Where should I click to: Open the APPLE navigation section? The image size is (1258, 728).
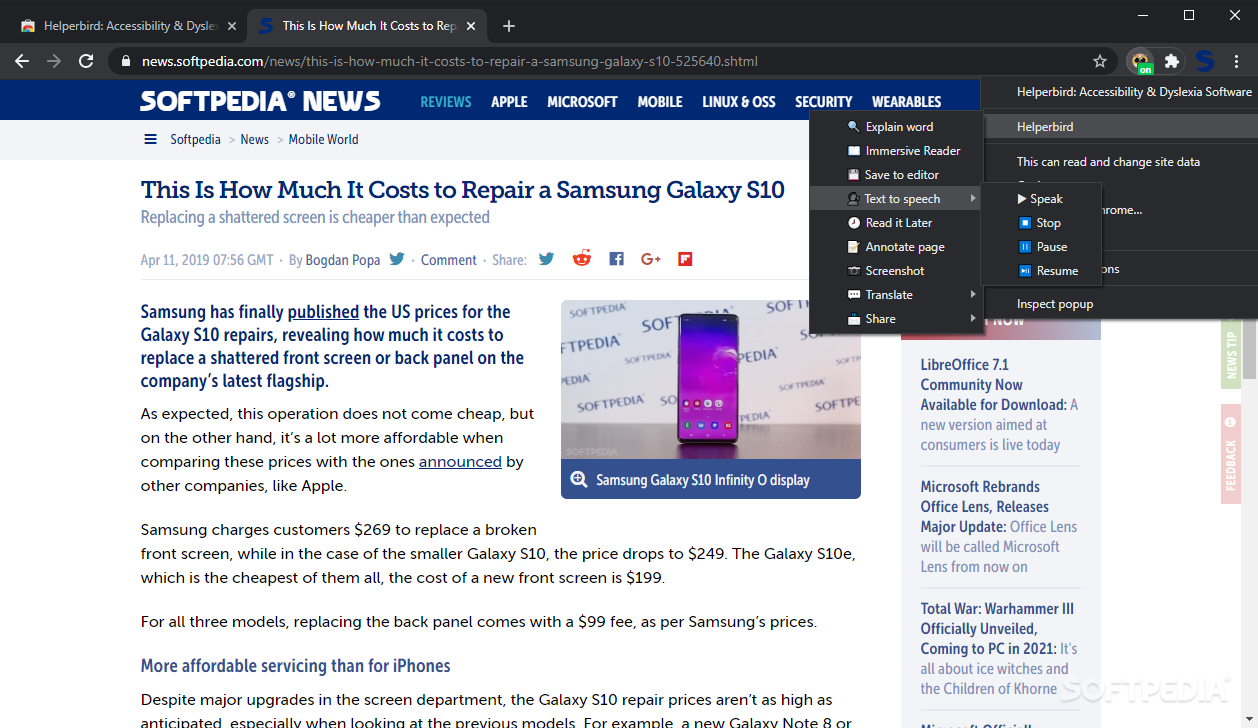[x=509, y=102]
